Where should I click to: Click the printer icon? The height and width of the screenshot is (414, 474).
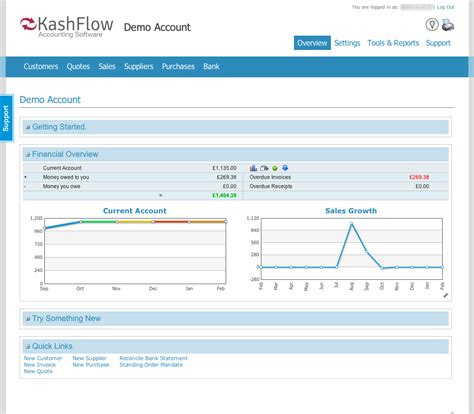tap(448, 25)
